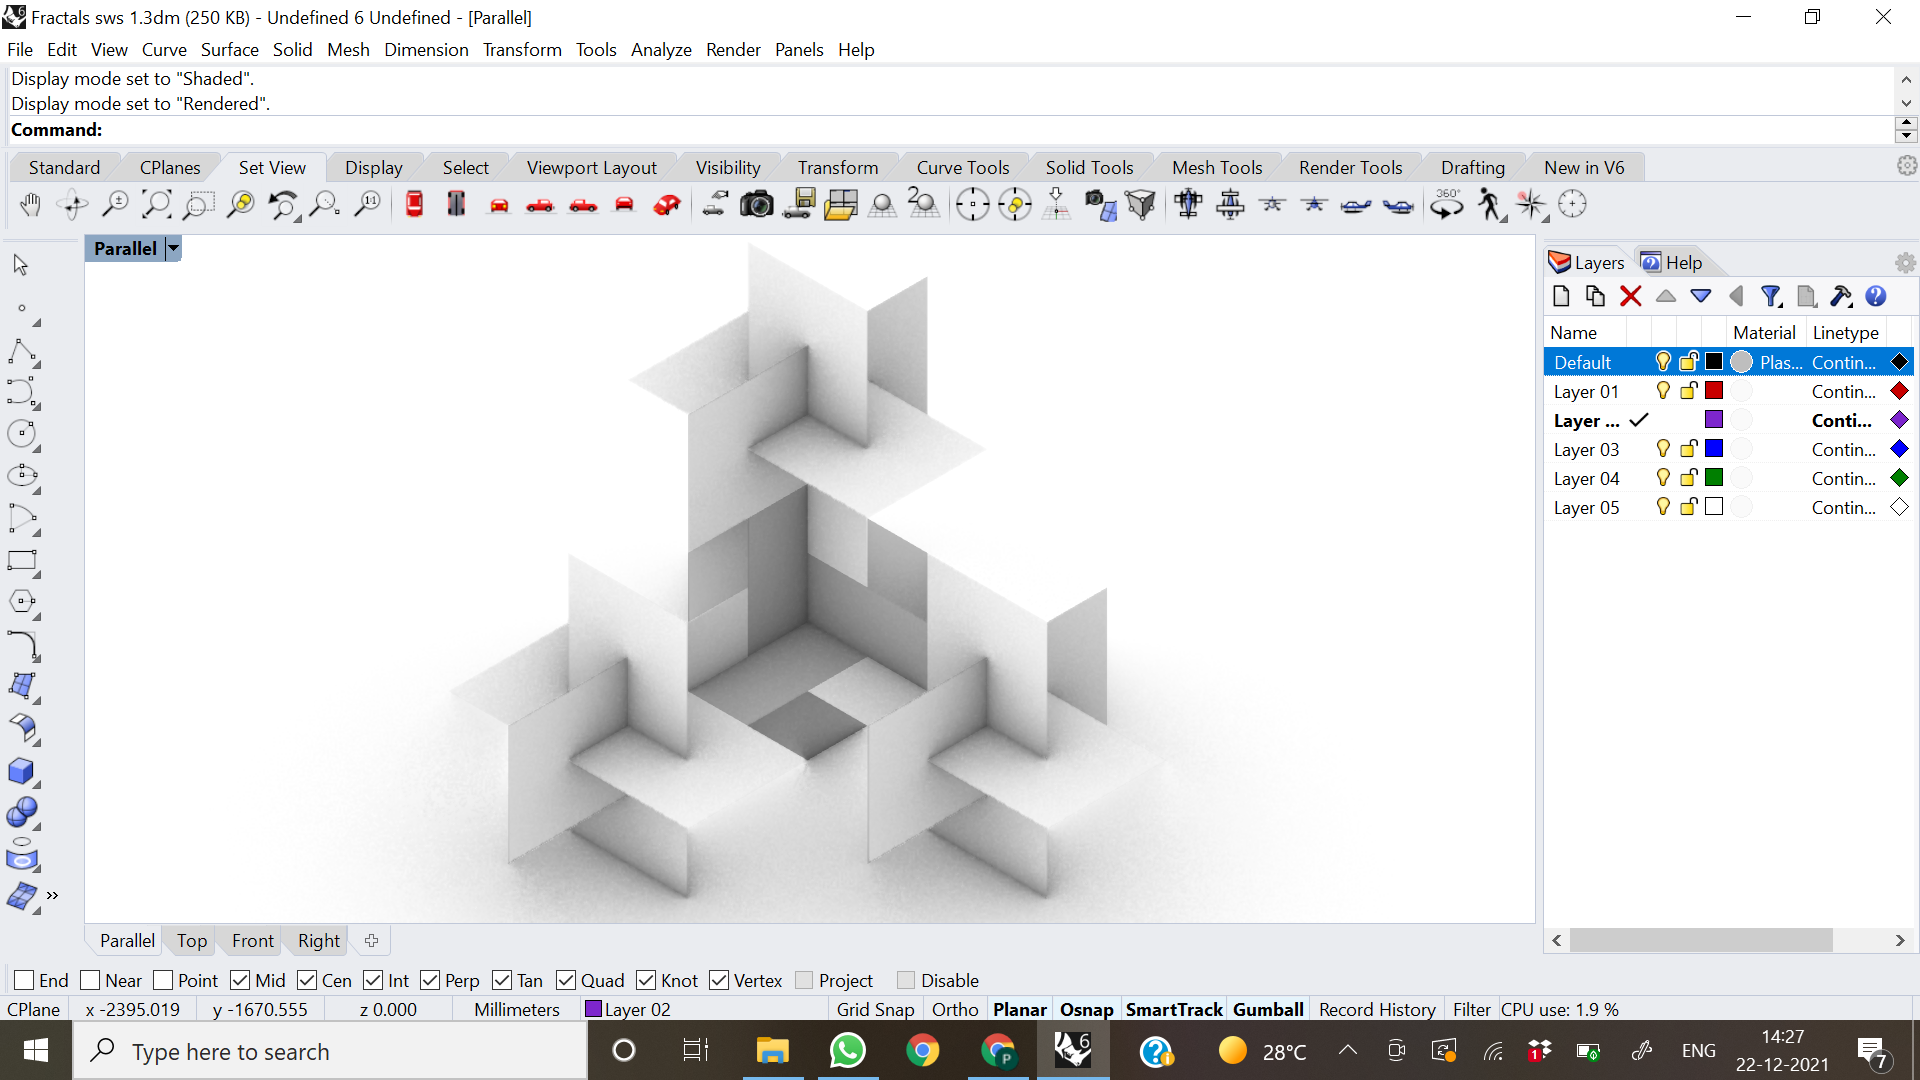Open the Parallel viewport dropdown arrow
1920x1080 pixels.
pyautogui.click(x=173, y=248)
